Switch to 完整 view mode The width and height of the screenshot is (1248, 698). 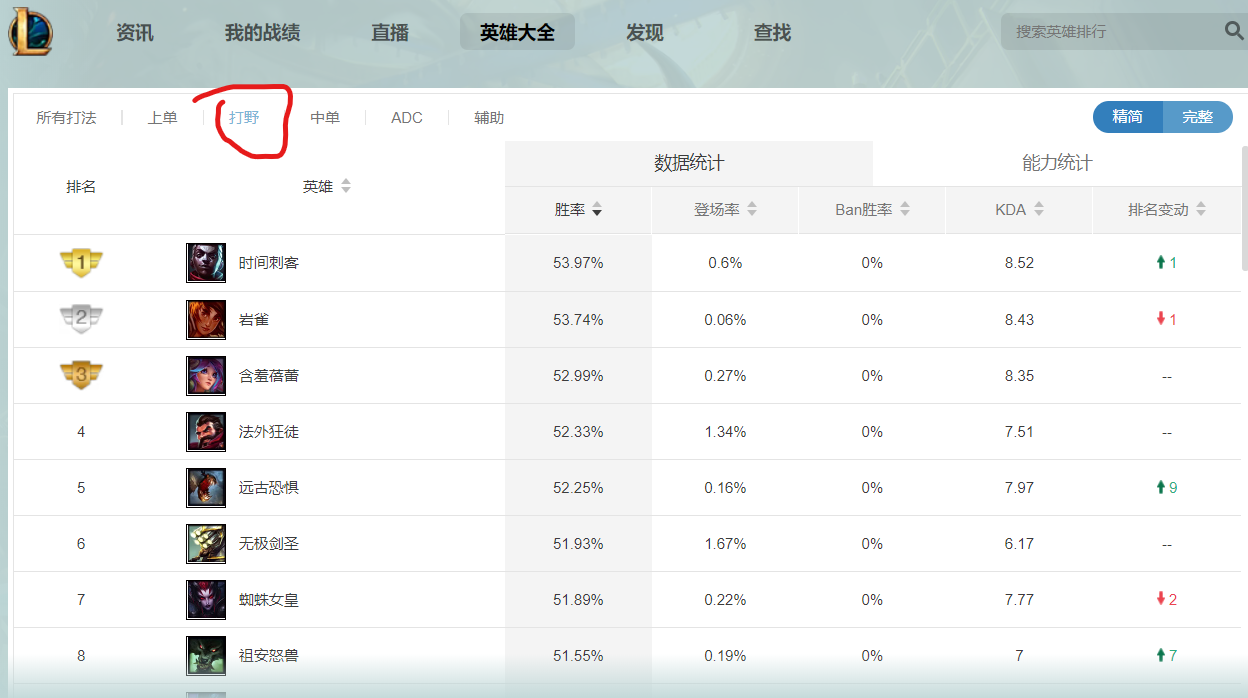(x=1198, y=117)
